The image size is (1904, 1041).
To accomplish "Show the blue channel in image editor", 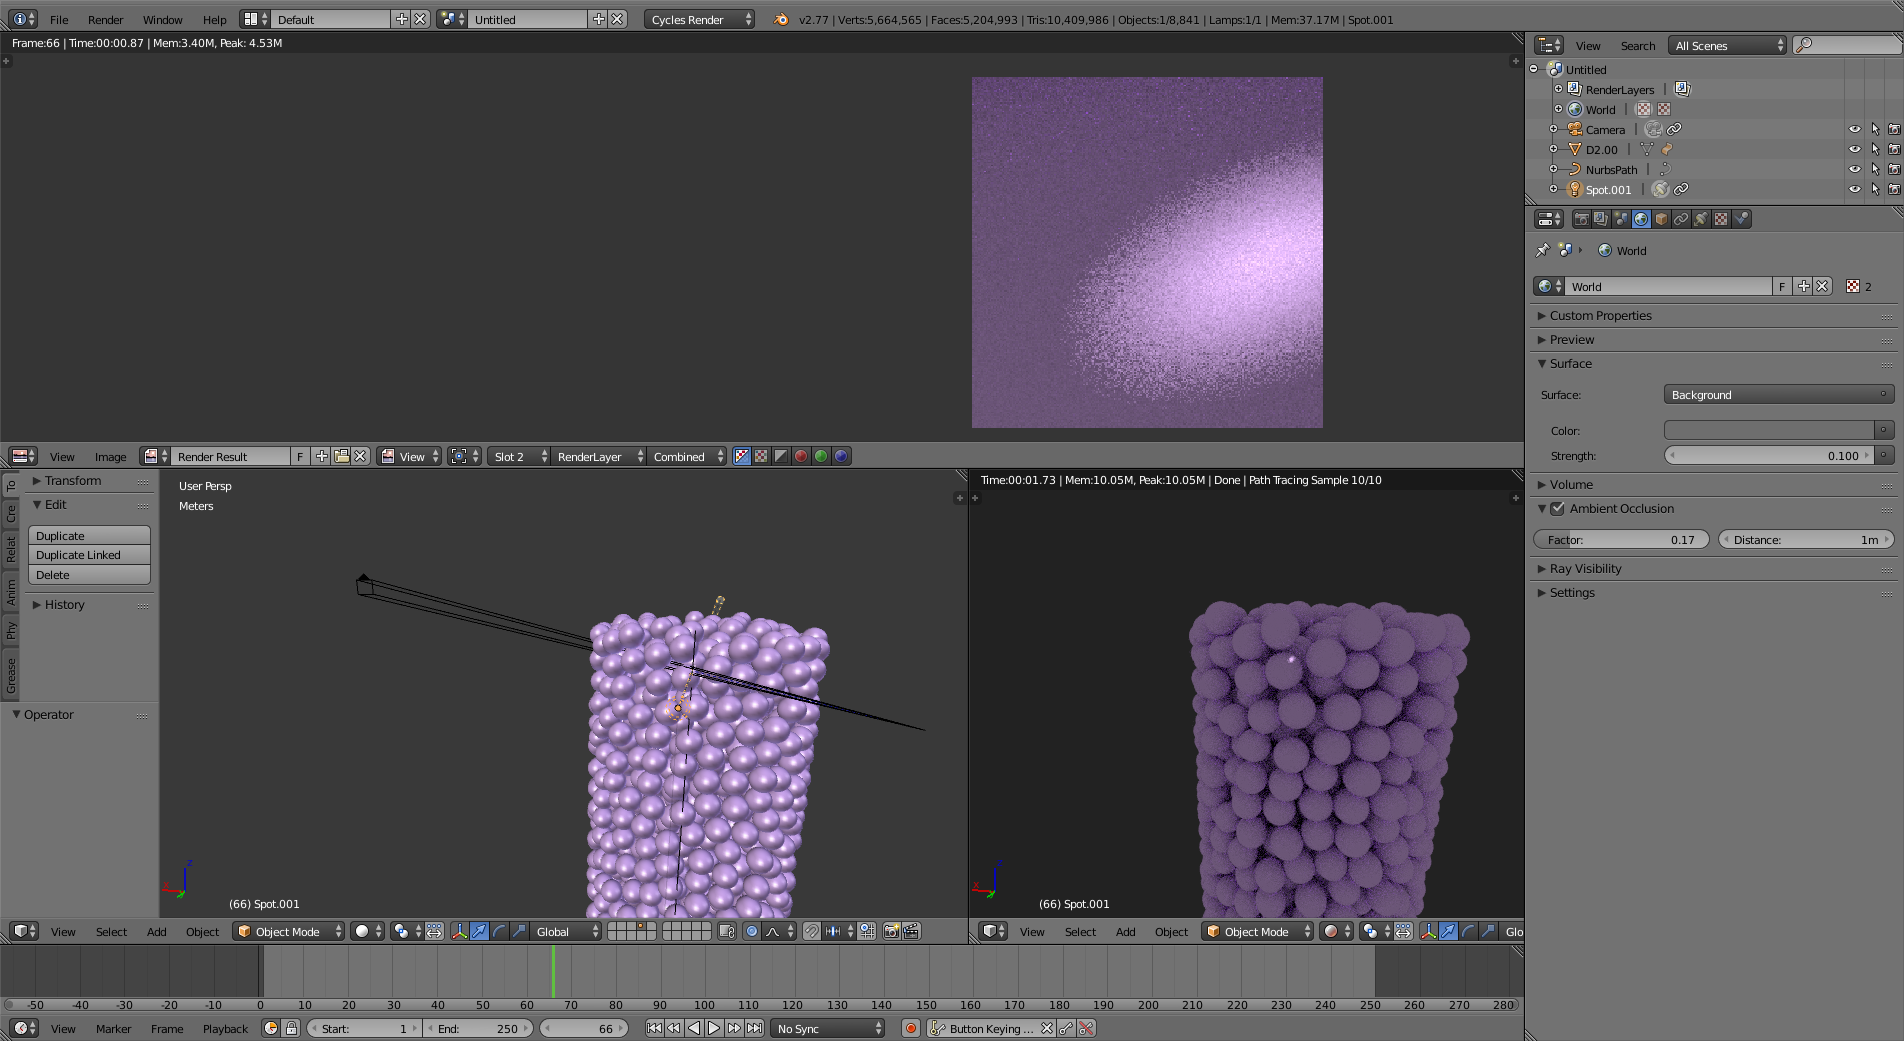I will (x=841, y=456).
